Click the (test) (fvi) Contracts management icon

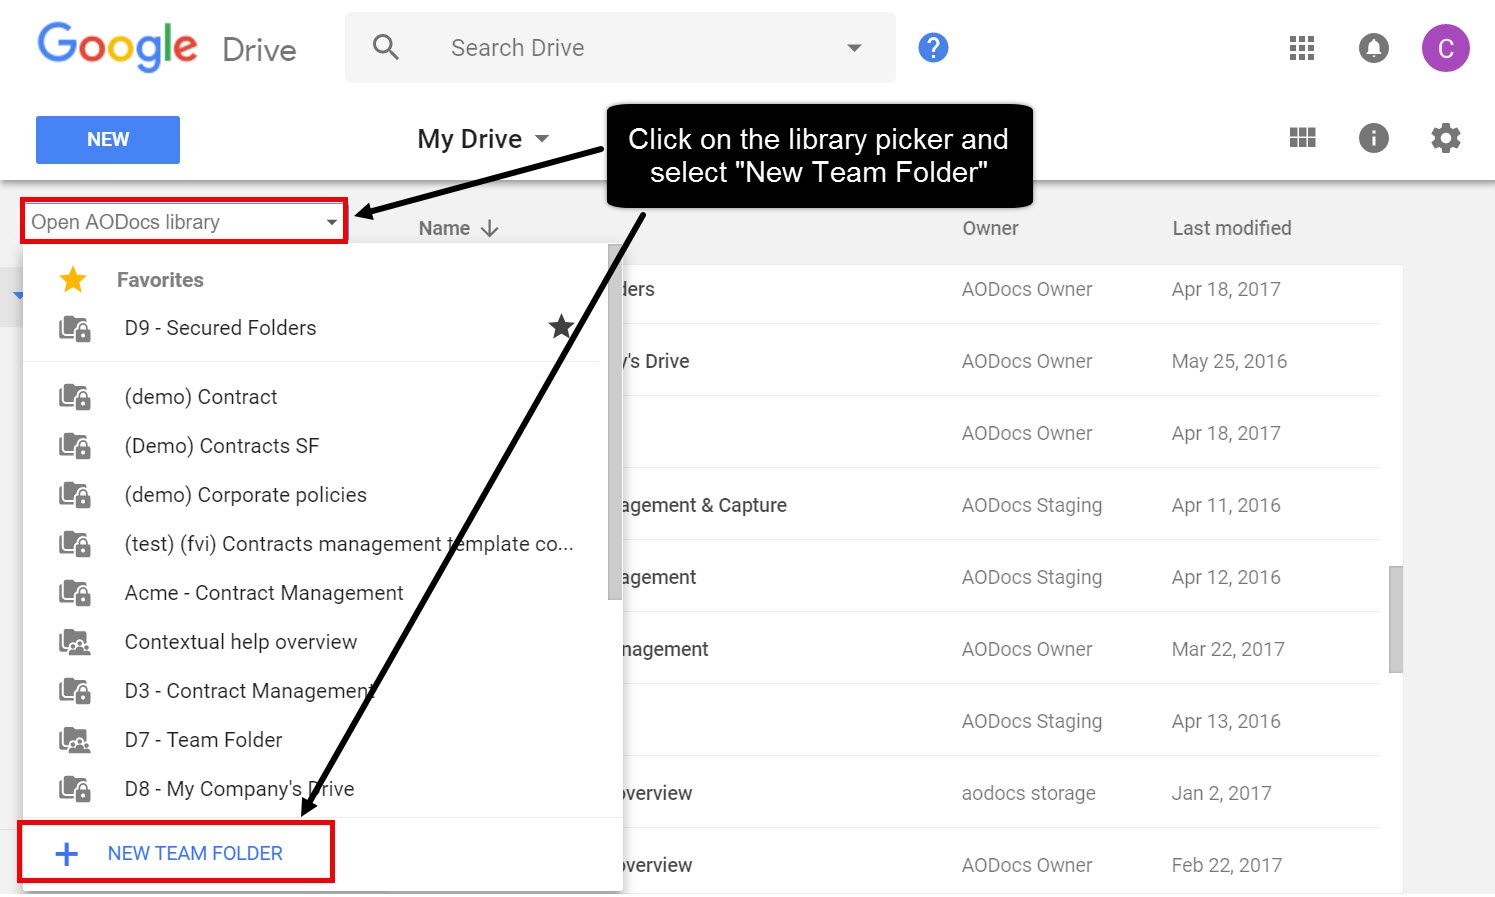[x=75, y=544]
